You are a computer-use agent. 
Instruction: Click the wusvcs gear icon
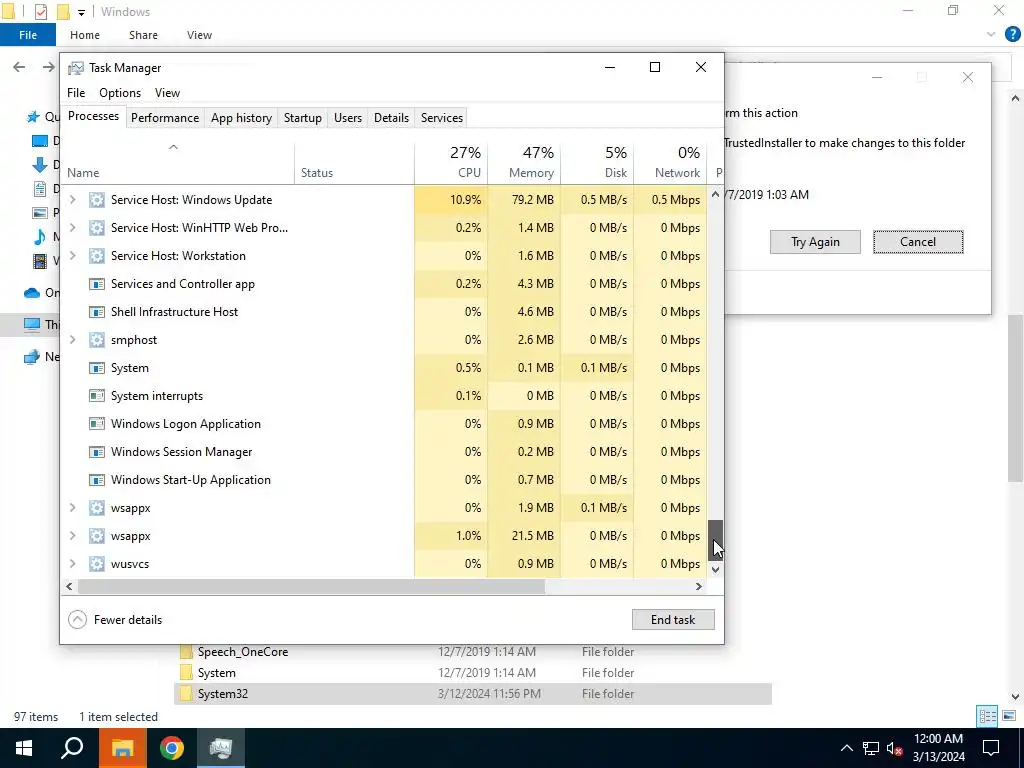tap(97, 564)
